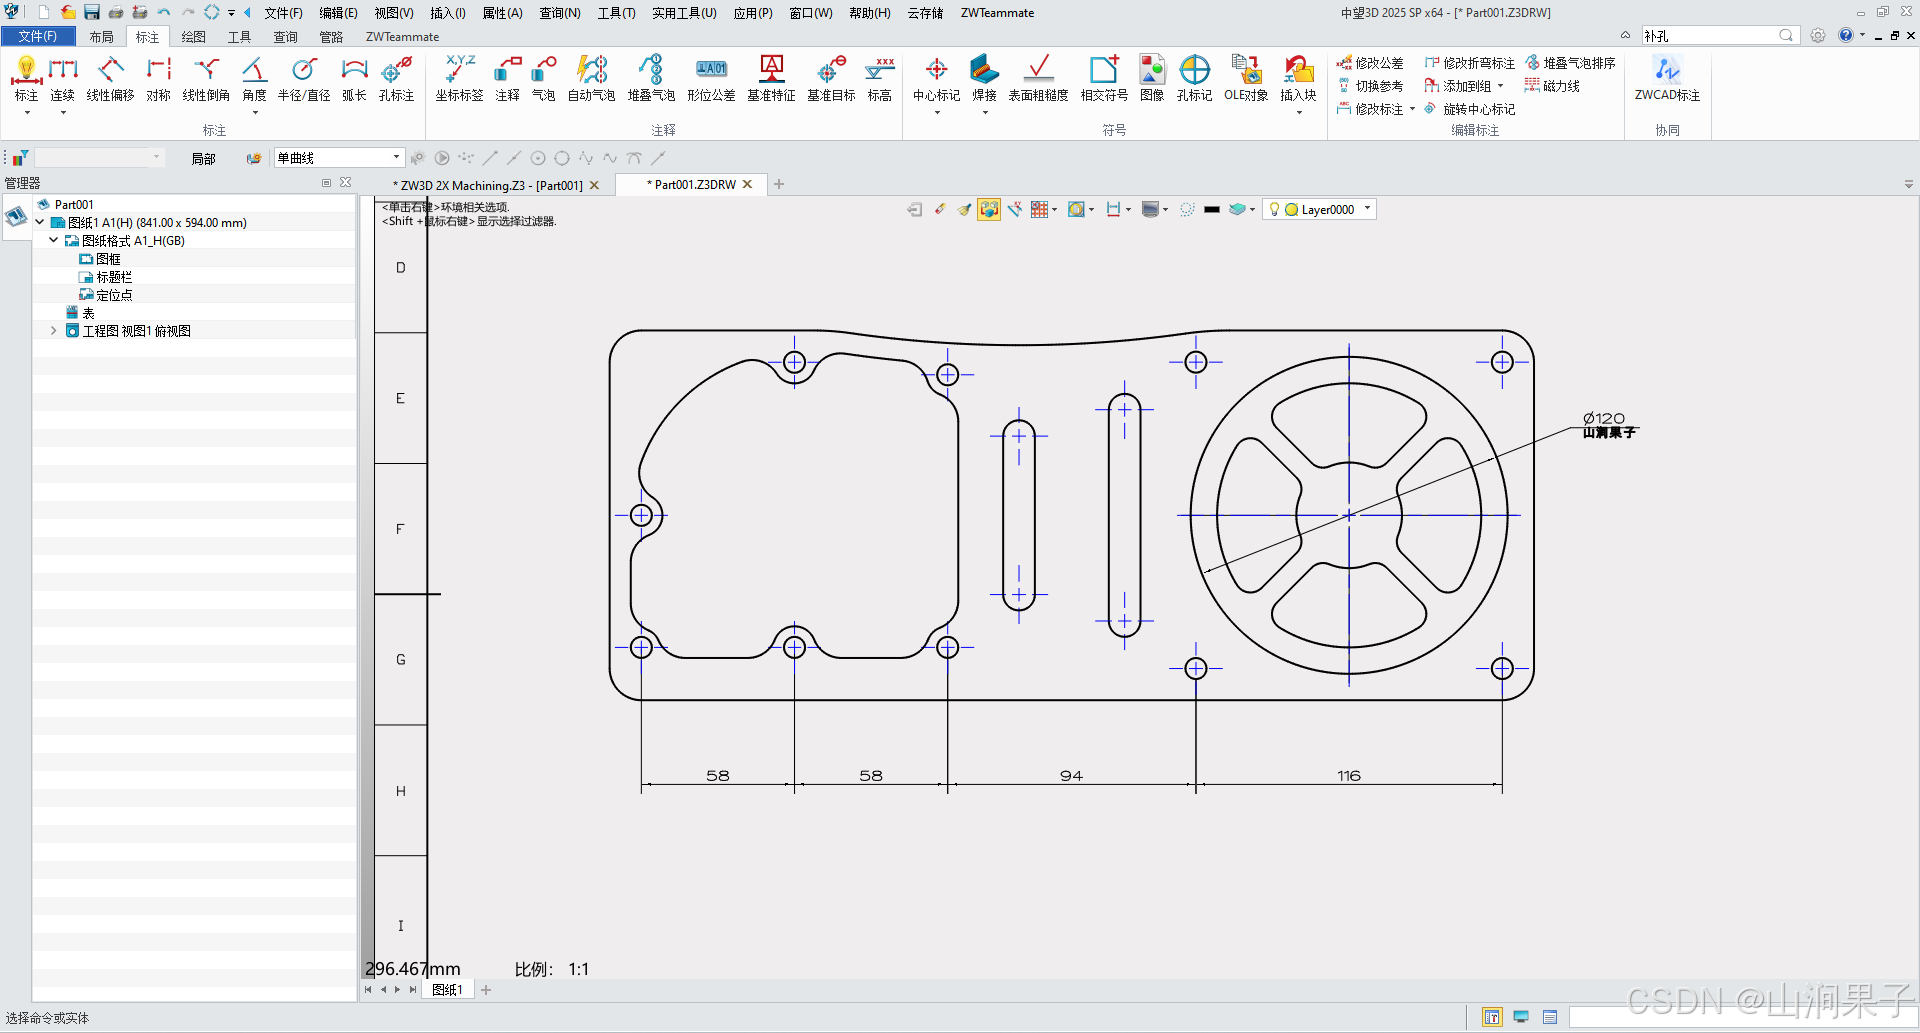Open the 编辑(E) menu
1920x1033 pixels.
338,13
